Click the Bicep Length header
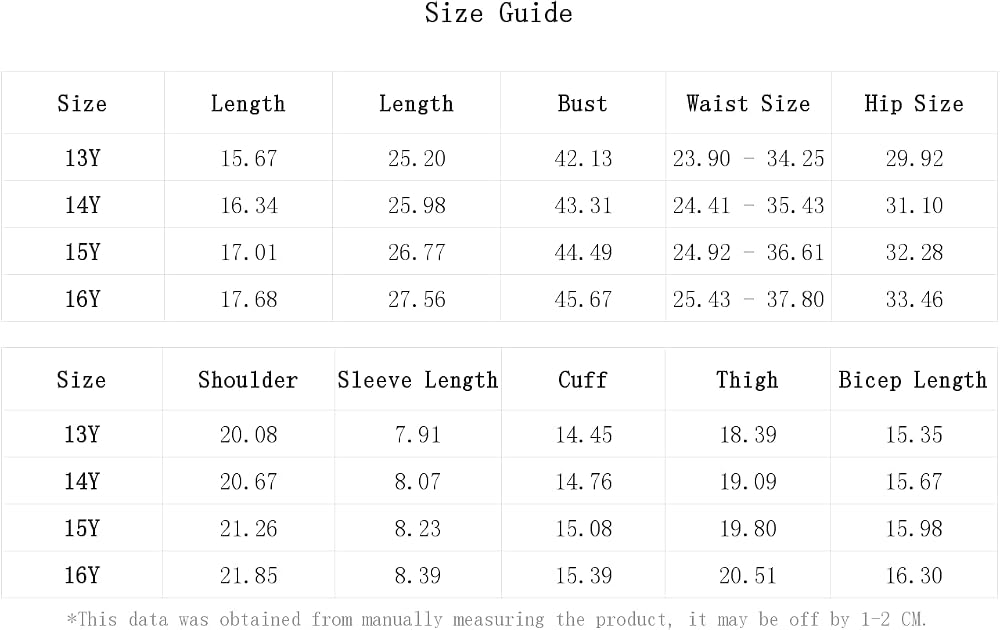The width and height of the screenshot is (1000, 630). pos(913,380)
